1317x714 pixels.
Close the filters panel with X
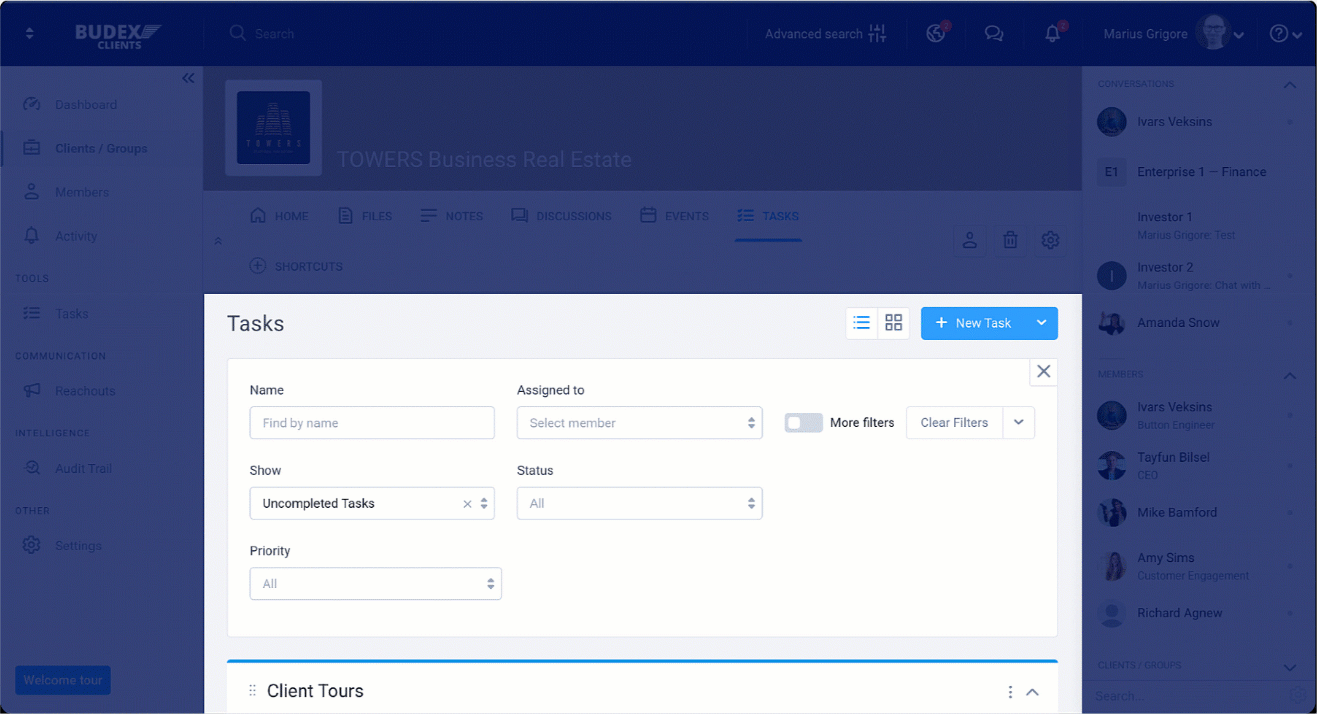pyautogui.click(x=1044, y=371)
